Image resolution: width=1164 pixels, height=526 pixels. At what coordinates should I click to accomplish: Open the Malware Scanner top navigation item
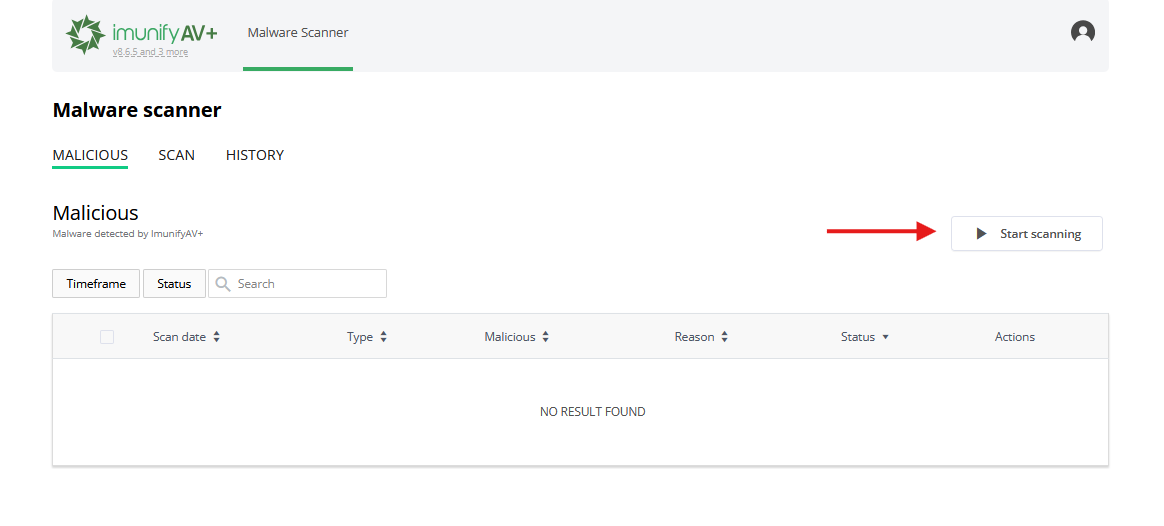point(298,33)
